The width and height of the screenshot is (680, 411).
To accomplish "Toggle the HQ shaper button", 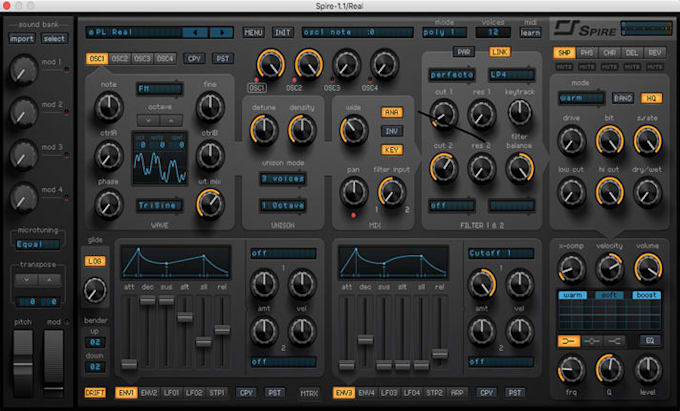I will [x=651, y=98].
